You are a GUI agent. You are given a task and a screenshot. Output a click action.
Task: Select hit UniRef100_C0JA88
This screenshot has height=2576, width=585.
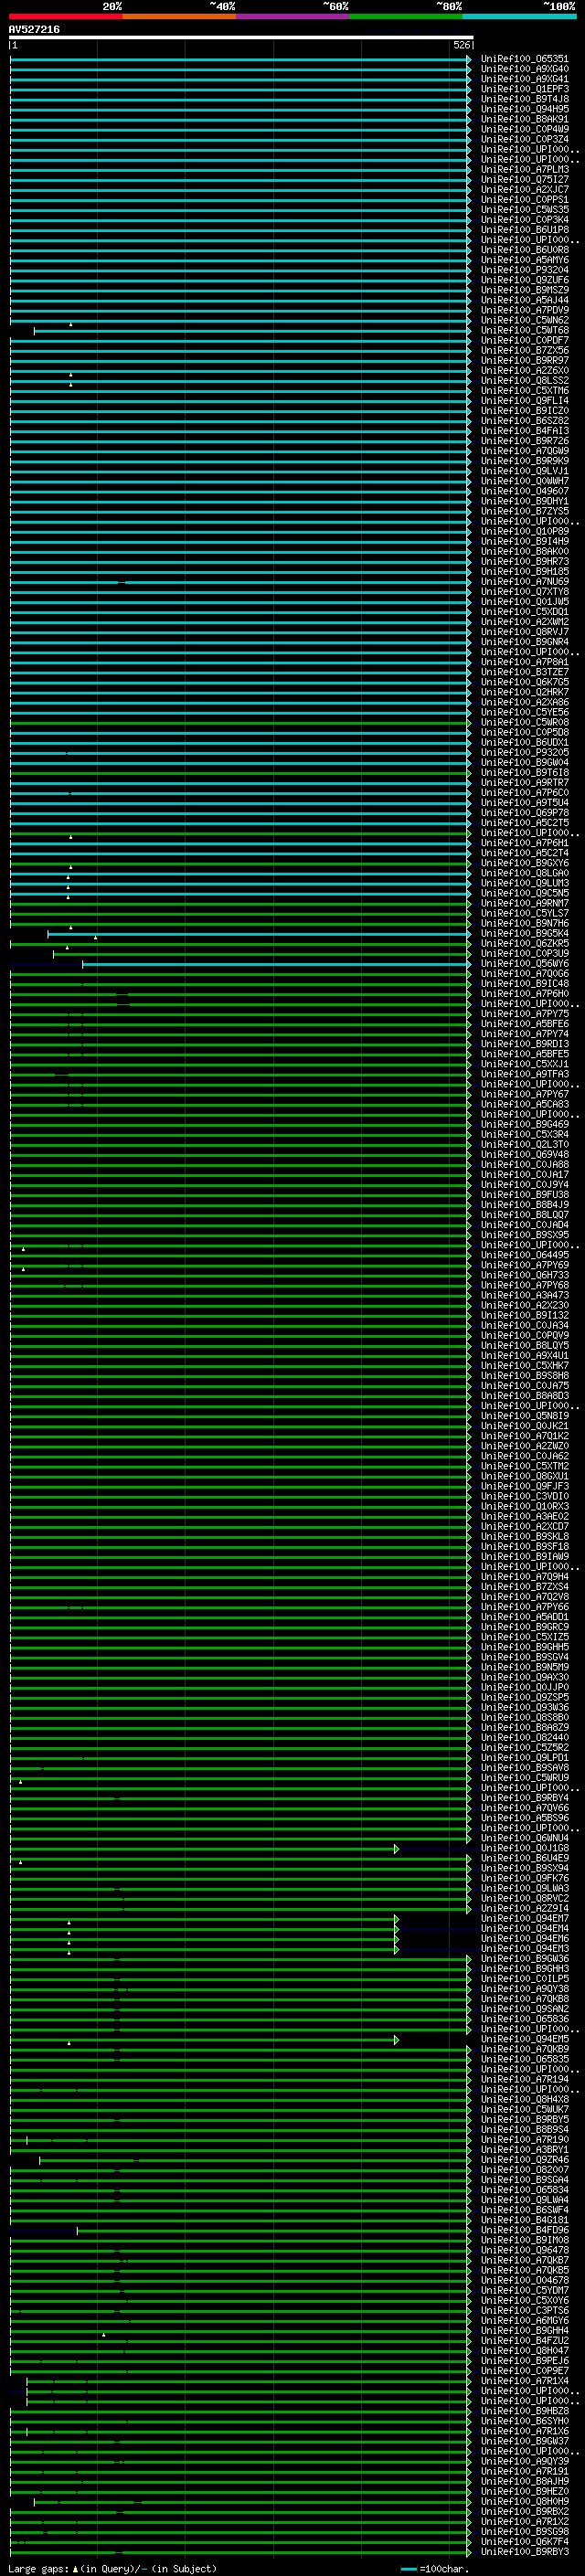[x=524, y=1165]
